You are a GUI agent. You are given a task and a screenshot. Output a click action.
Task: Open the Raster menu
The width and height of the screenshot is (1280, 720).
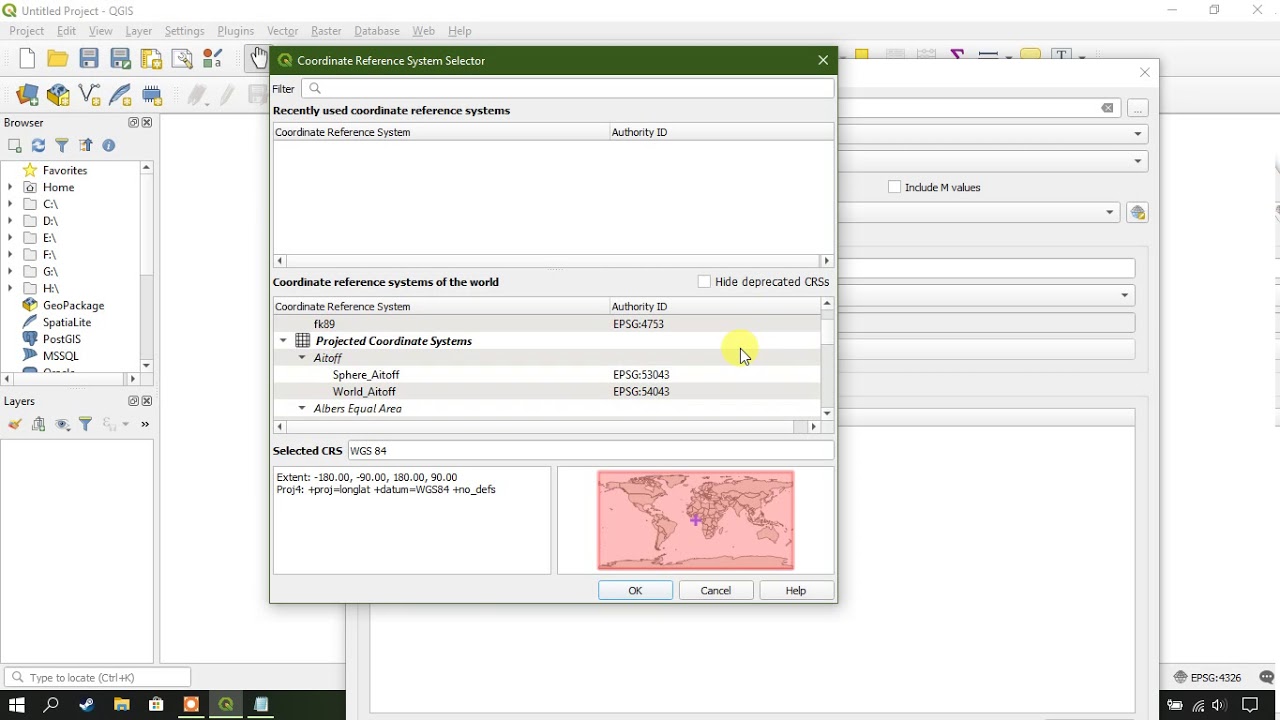tap(326, 31)
